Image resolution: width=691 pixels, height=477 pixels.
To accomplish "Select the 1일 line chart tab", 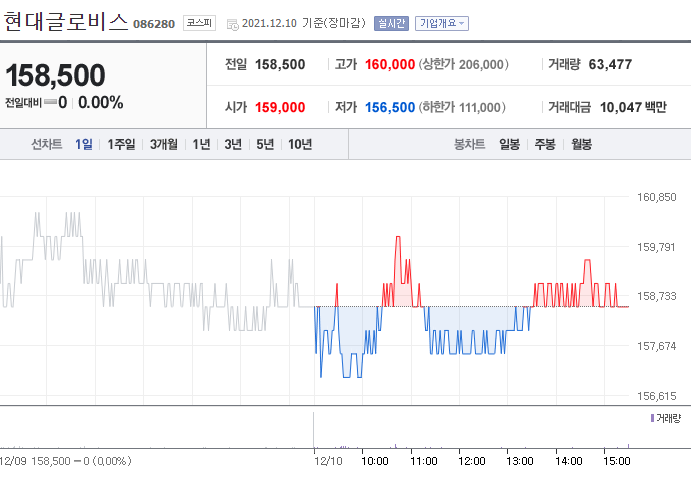I will 84,144.
